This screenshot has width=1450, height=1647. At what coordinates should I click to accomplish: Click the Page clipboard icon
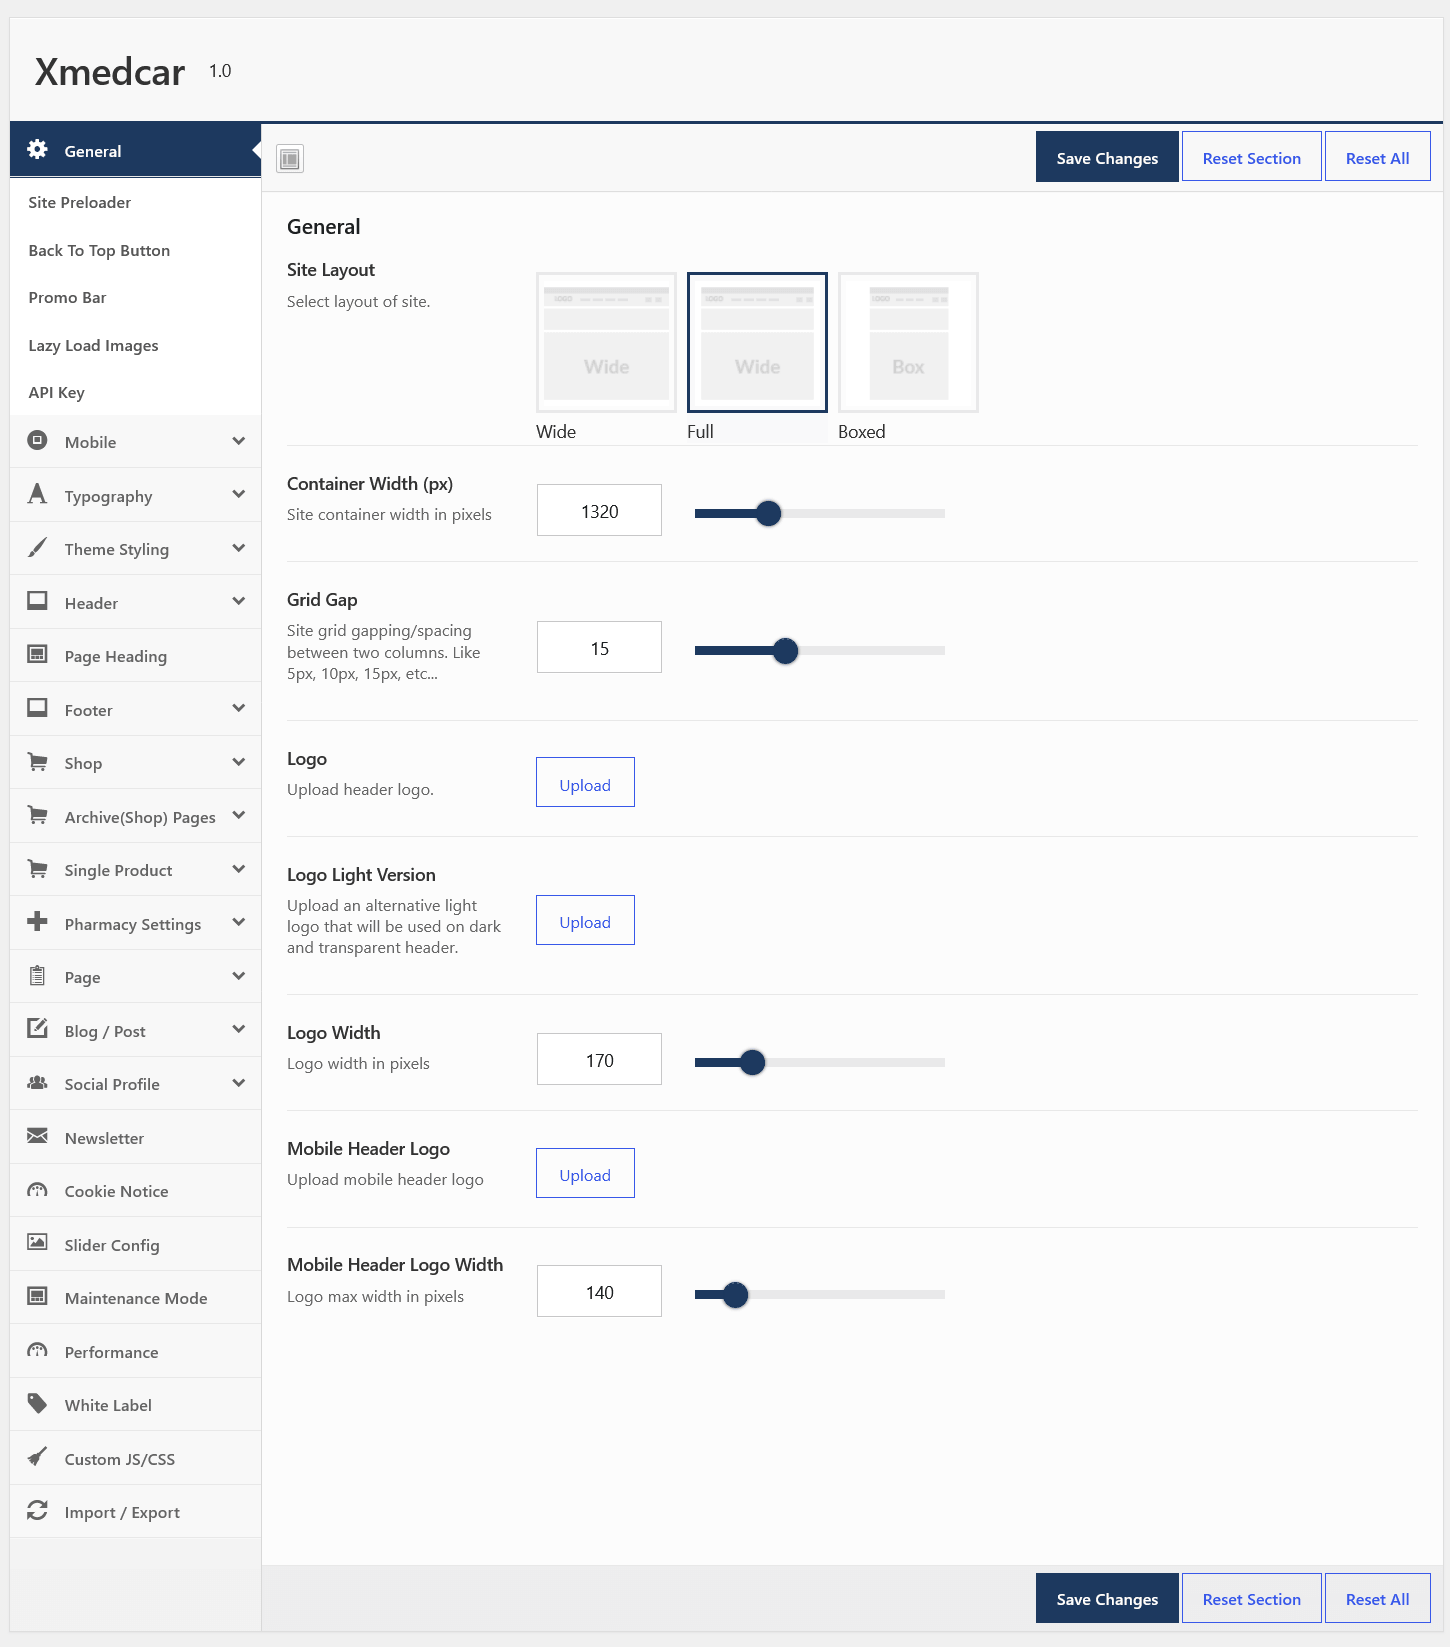pyautogui.click(x=37, y=975)
